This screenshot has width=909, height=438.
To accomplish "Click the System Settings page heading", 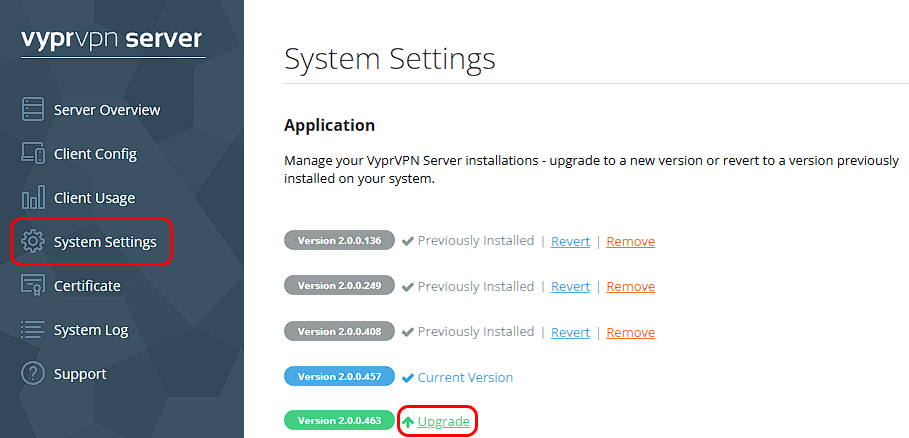I will click(390, 59).
